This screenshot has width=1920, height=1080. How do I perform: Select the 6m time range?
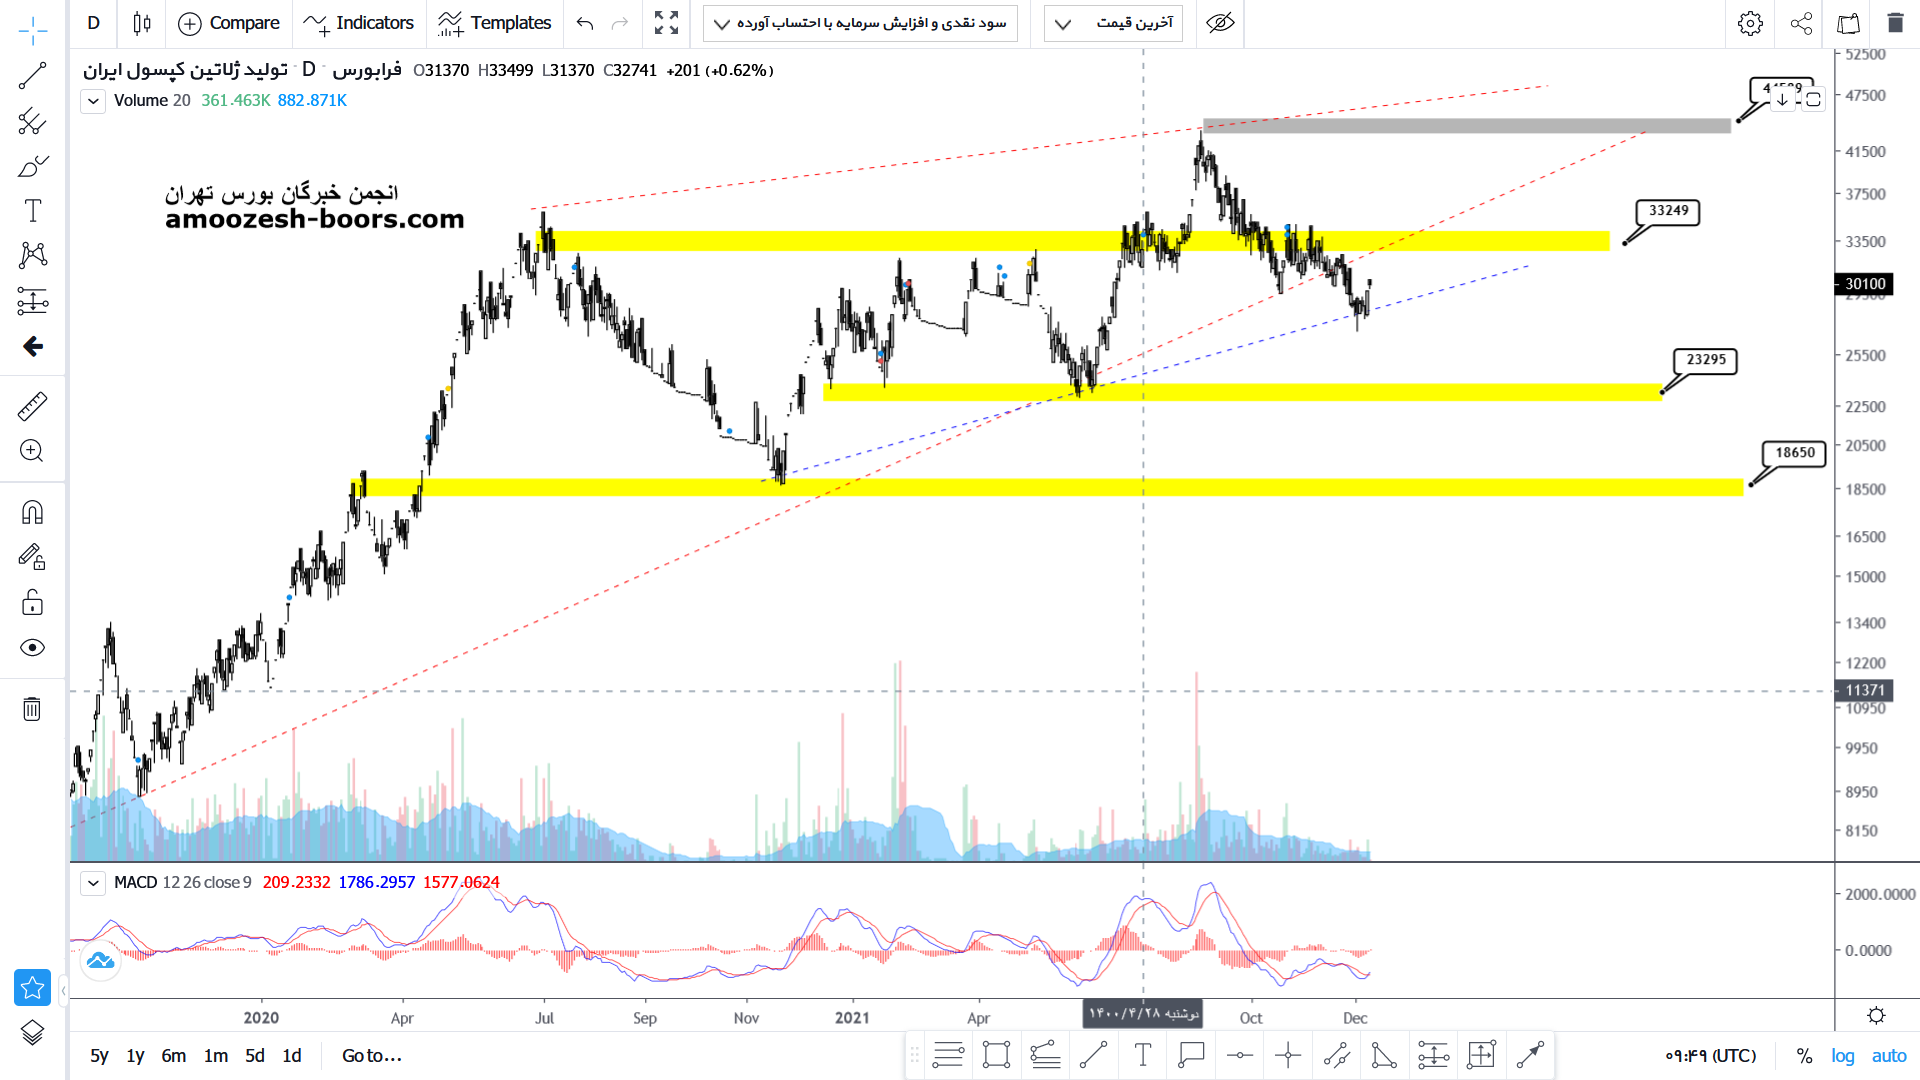point(174,1056)
